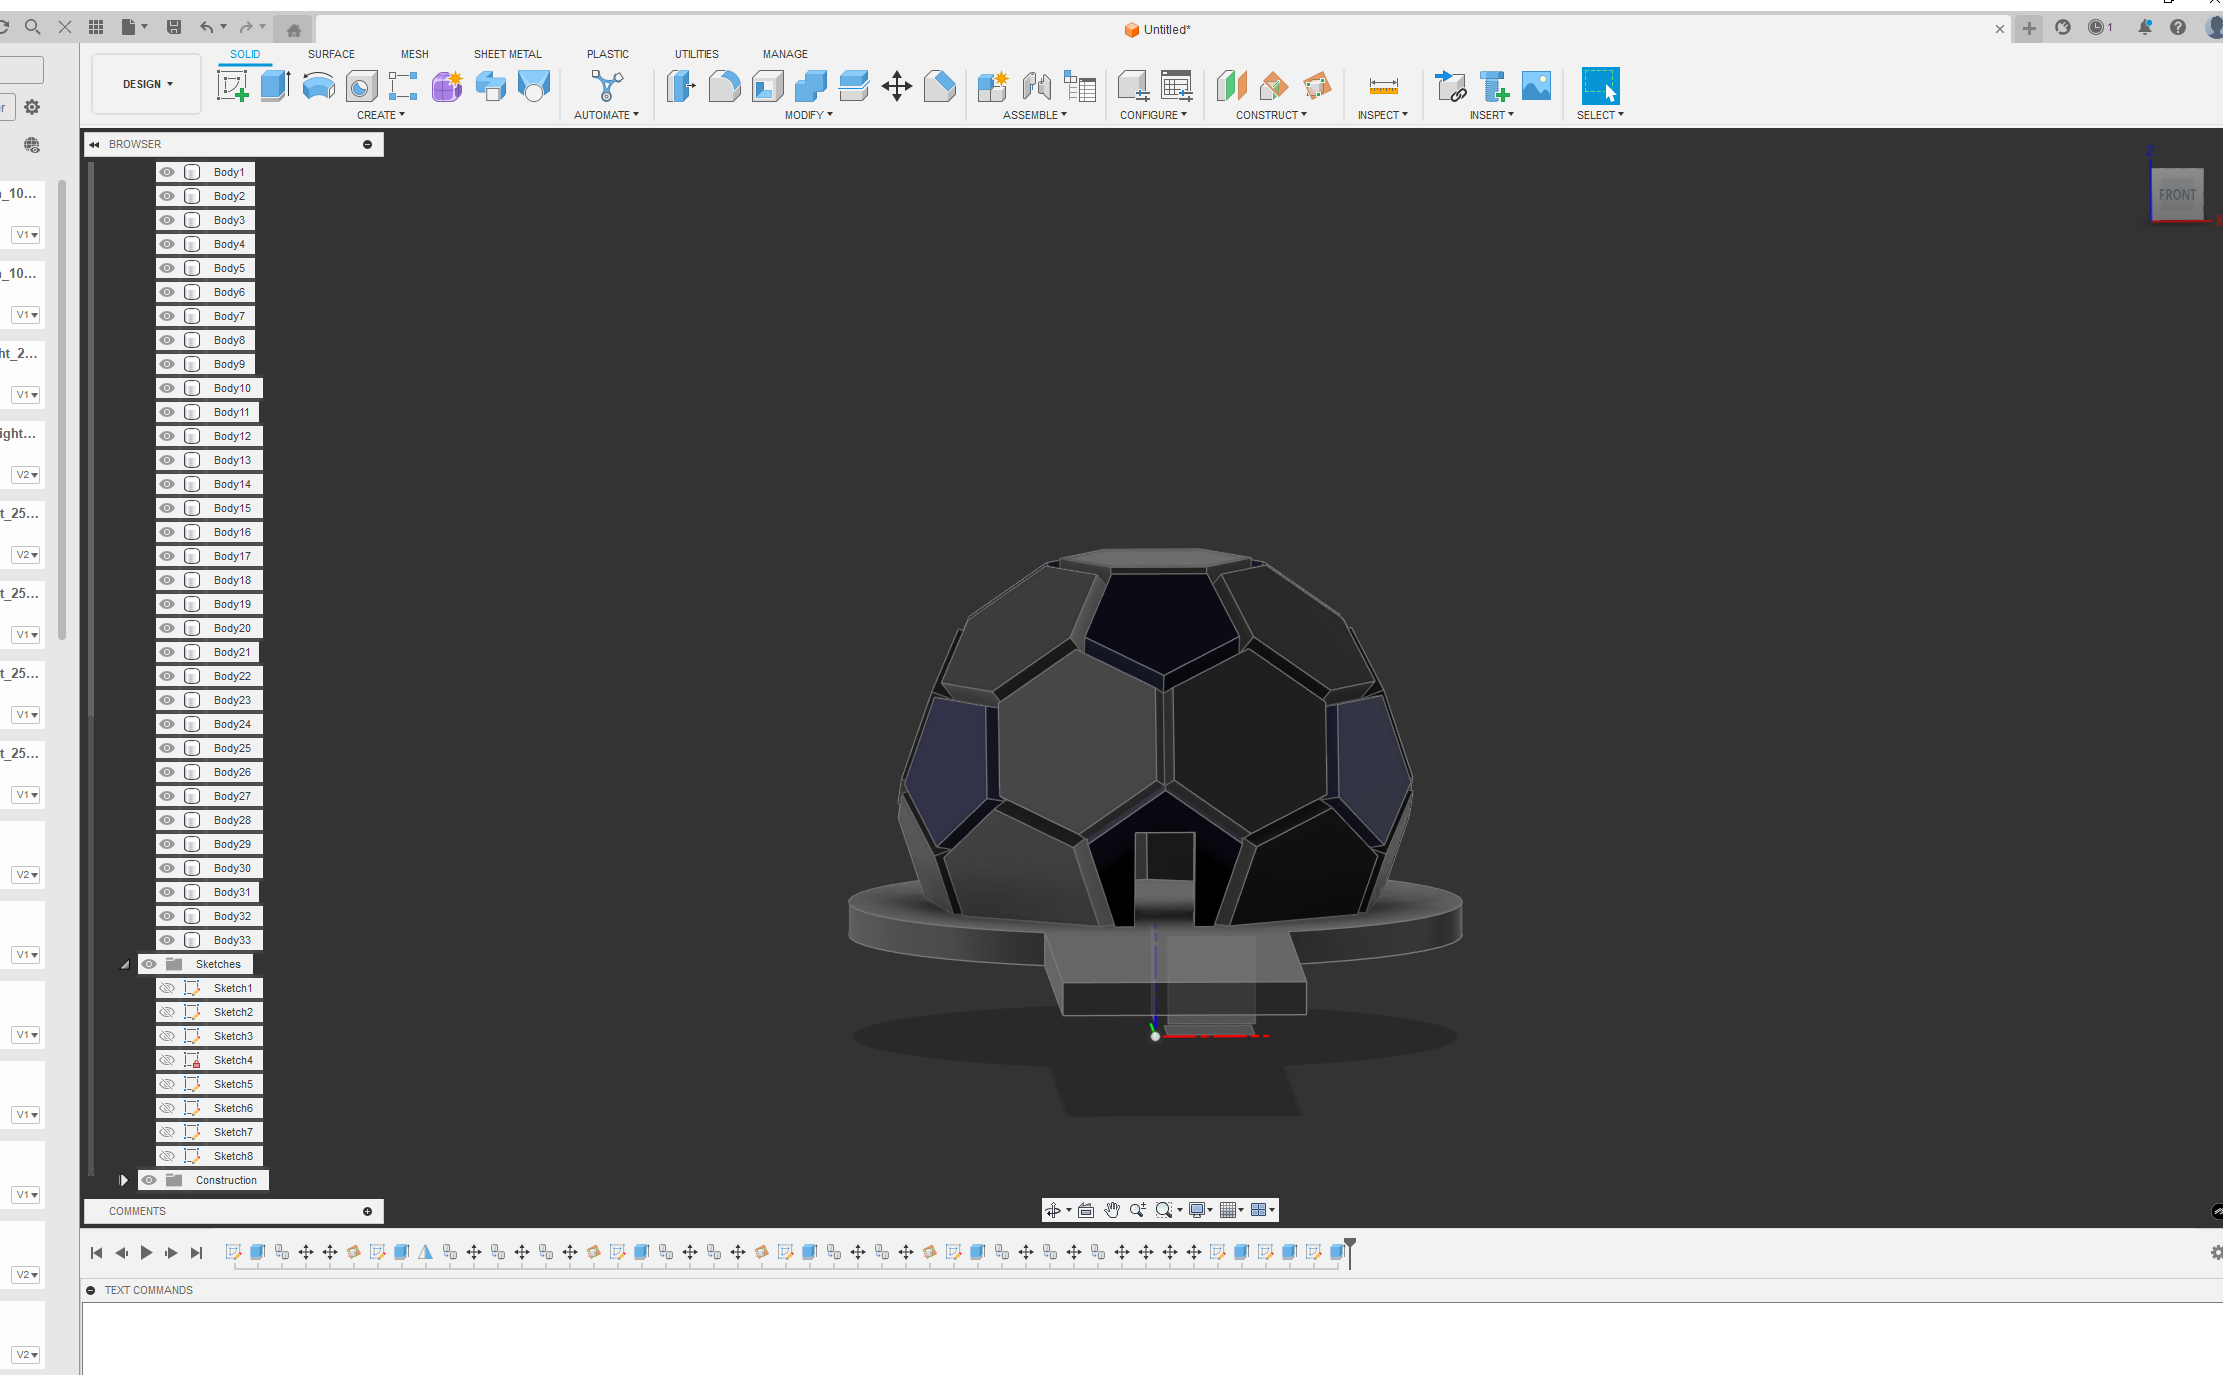The image size is (2223, 1375).
Task: Click the Undo arrow
Action: [x=206, y=27]
